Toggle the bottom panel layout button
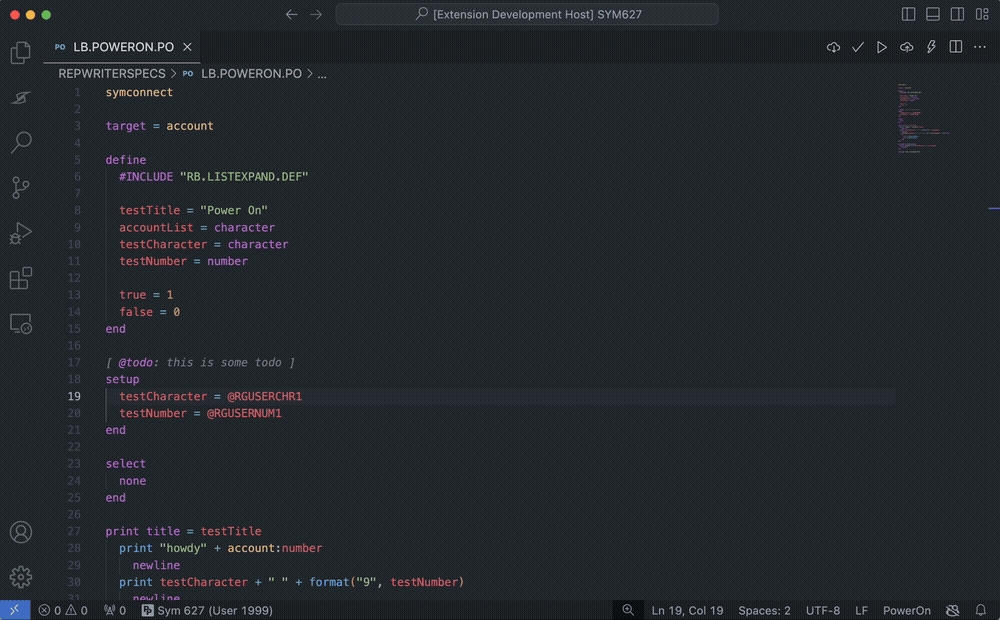Viewport: 1000px width, 620px height. [x=933, y=15]
